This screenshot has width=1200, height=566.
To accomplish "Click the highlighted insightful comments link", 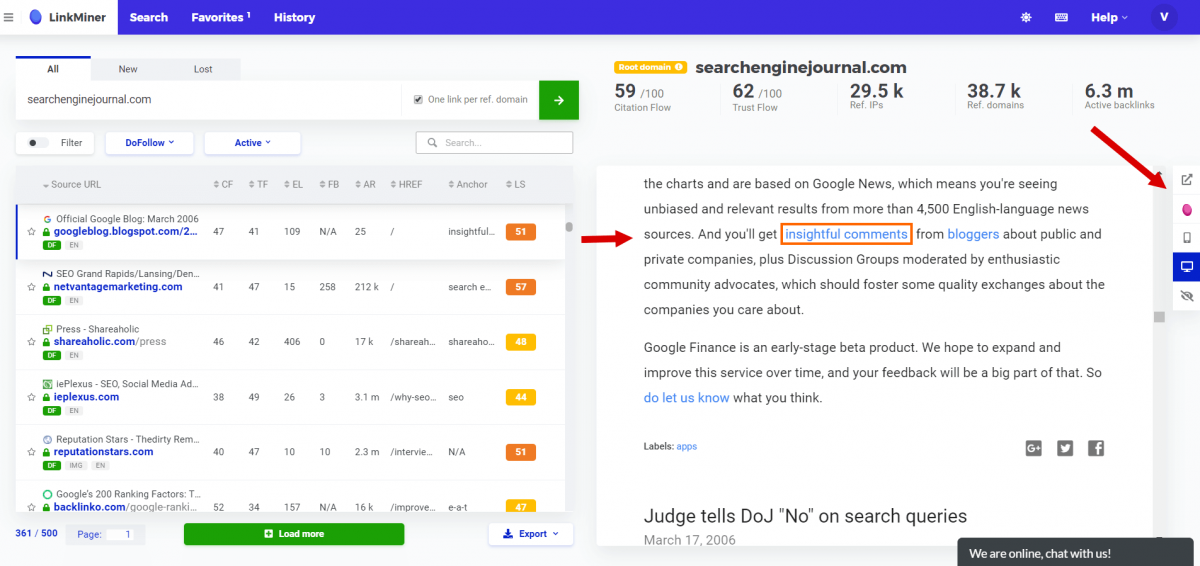I will click(x=845, y=235).
